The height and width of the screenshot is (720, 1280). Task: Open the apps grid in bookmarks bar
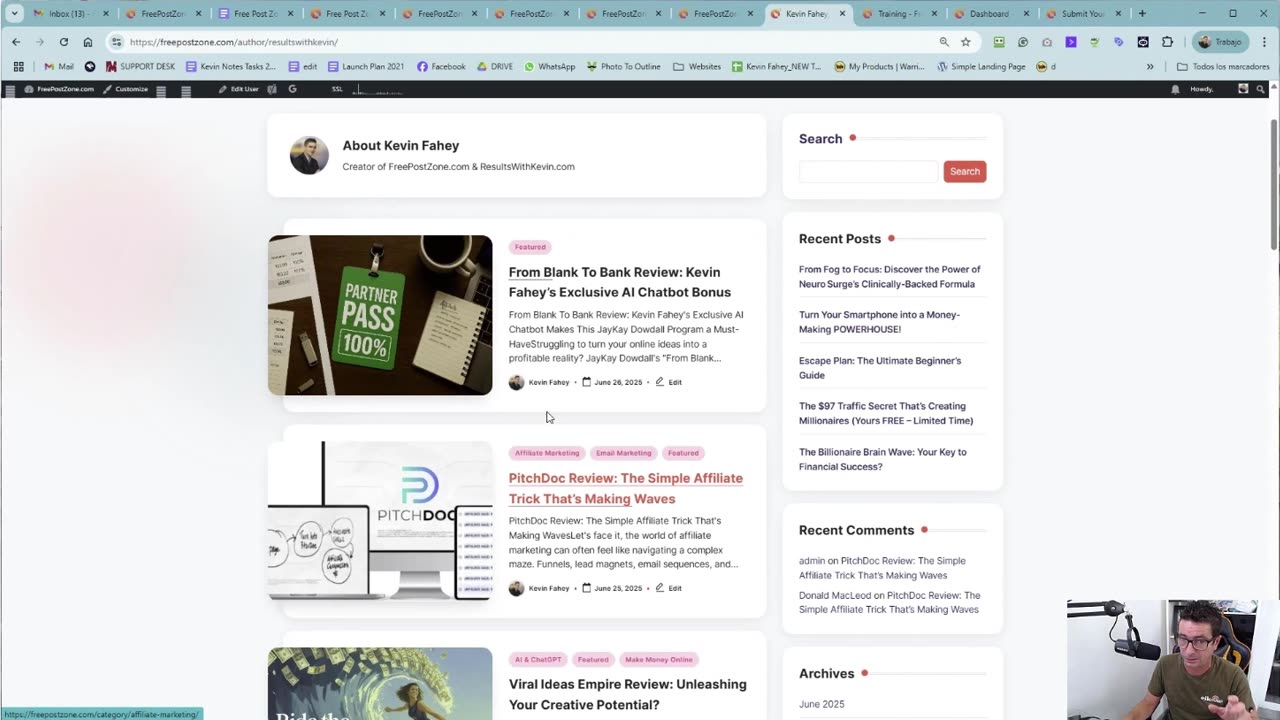coord(18,66)
